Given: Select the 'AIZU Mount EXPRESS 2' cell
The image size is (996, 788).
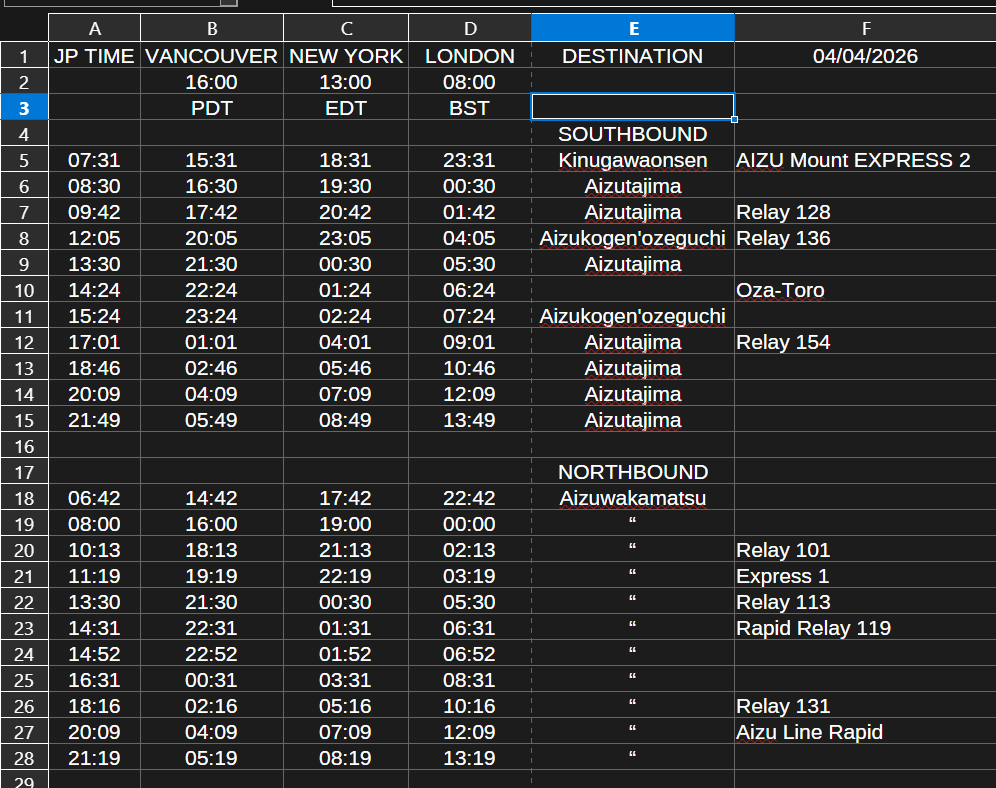Looking at the screenshot, I should point(866,160).
